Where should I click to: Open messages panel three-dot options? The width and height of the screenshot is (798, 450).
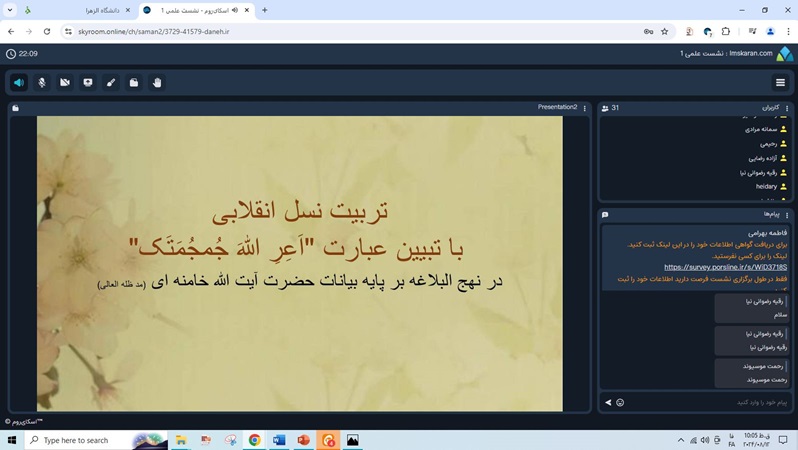pyautogui.click(x=787, y=215)
